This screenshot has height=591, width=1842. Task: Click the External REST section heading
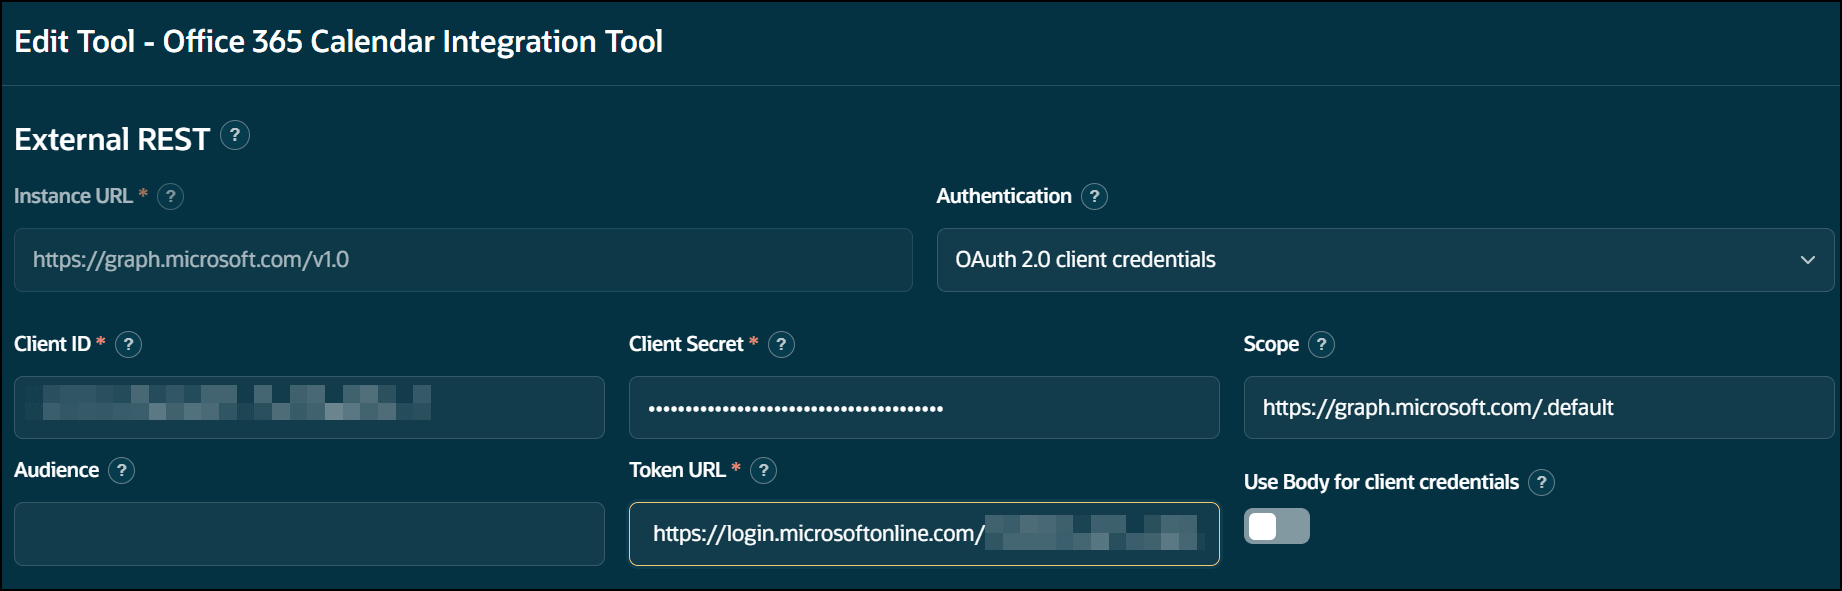pyautogui.click(x=112, y=139)
